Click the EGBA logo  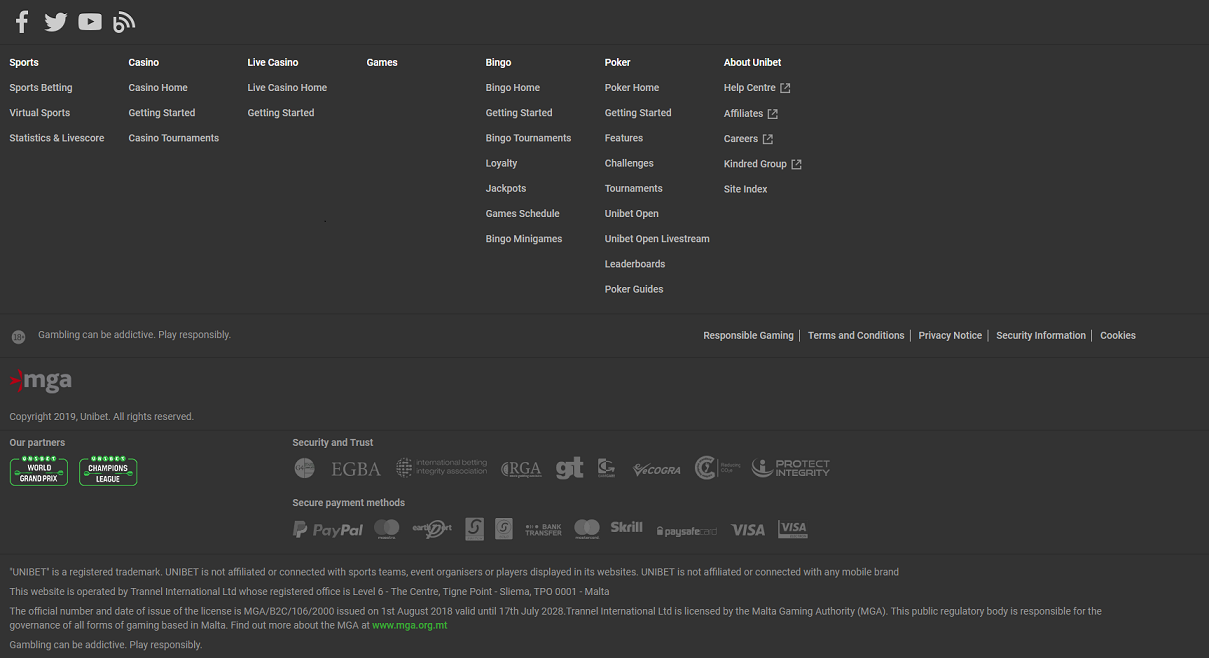click(356, 468)
